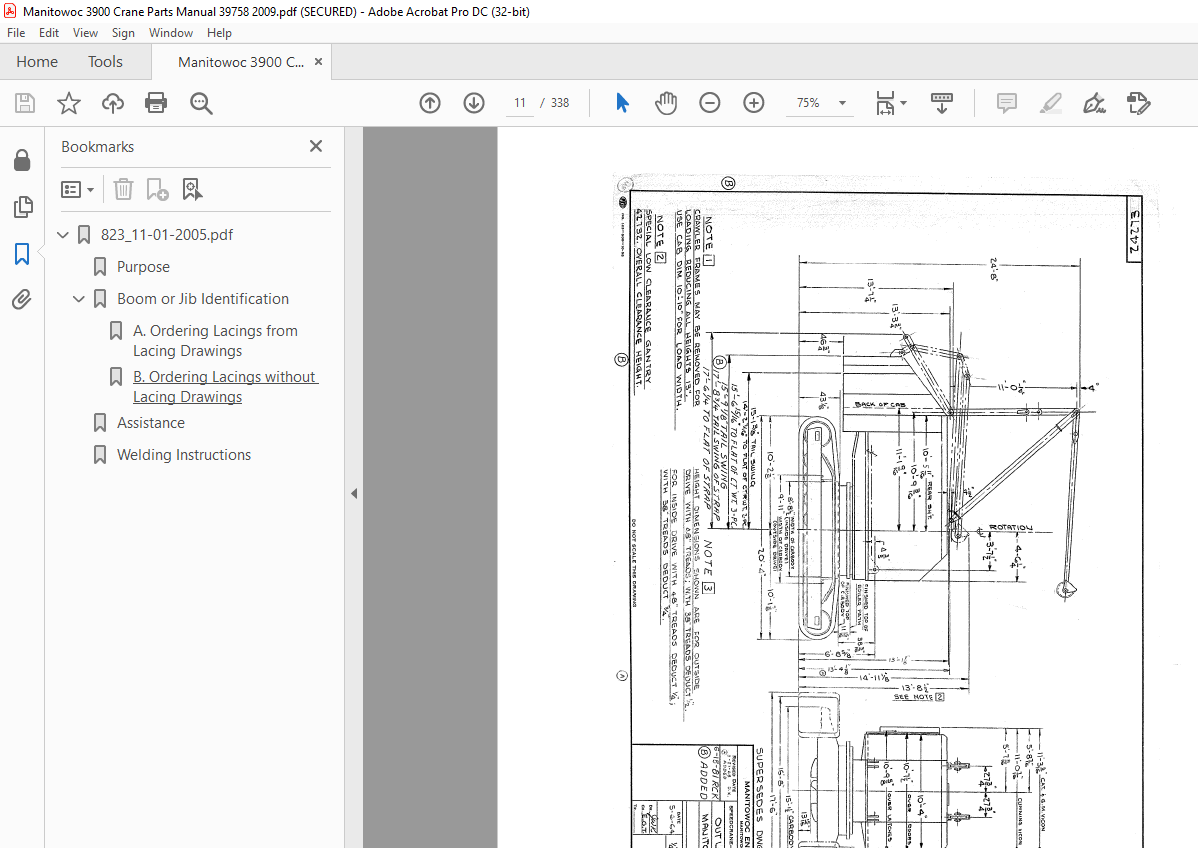The image size is (1198, 848).
Task: Zoom in with plus button
Action: (x=754, y=102)
